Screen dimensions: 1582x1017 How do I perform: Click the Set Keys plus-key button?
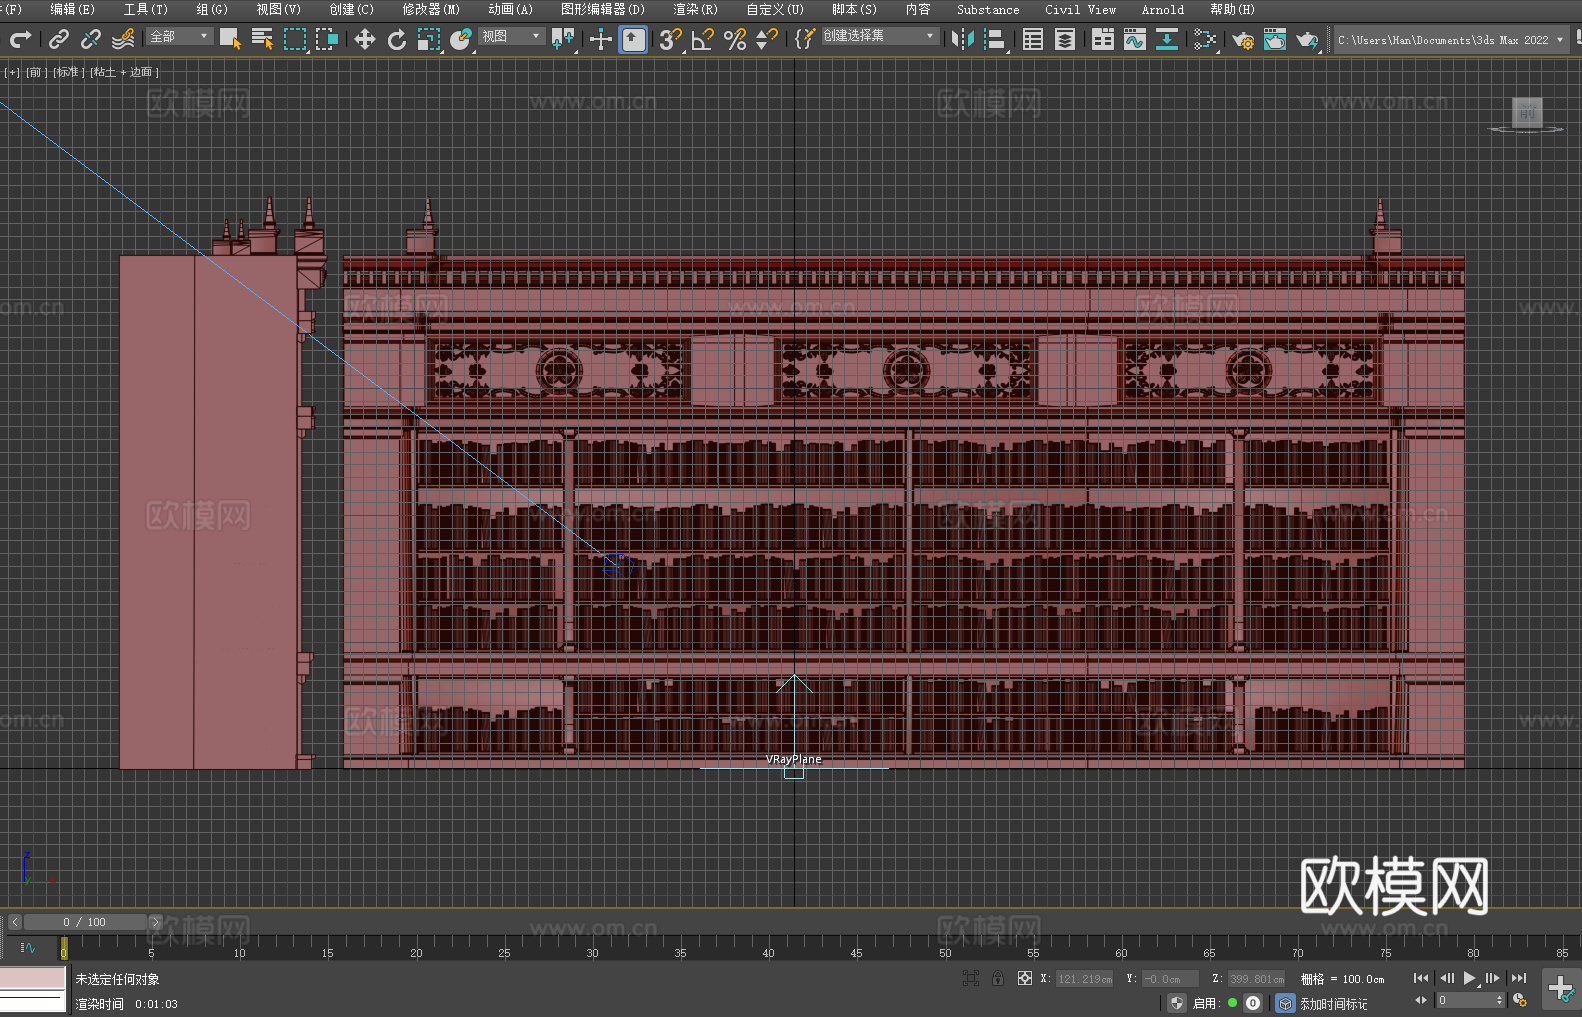(1560, 990)
